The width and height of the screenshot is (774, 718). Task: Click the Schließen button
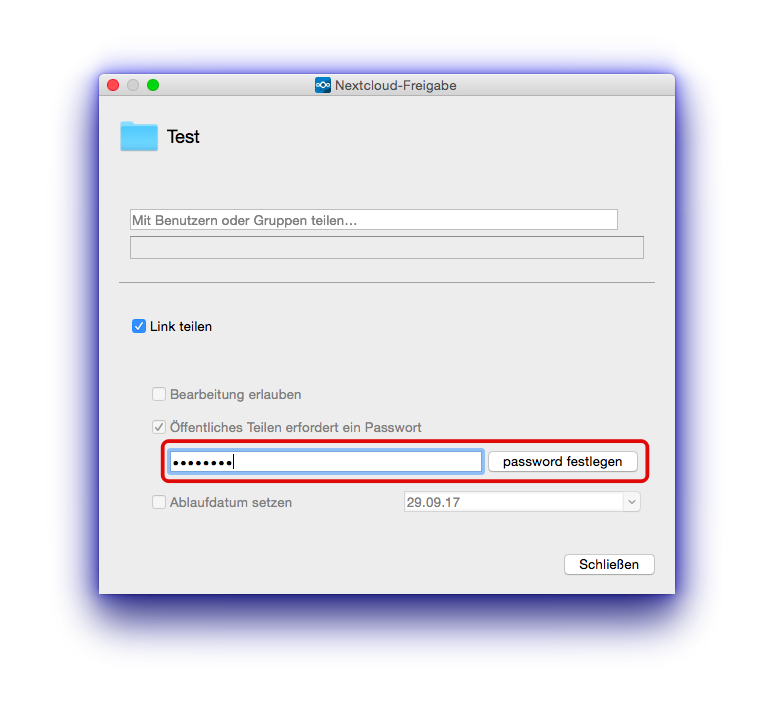click(x=609, y=565)
